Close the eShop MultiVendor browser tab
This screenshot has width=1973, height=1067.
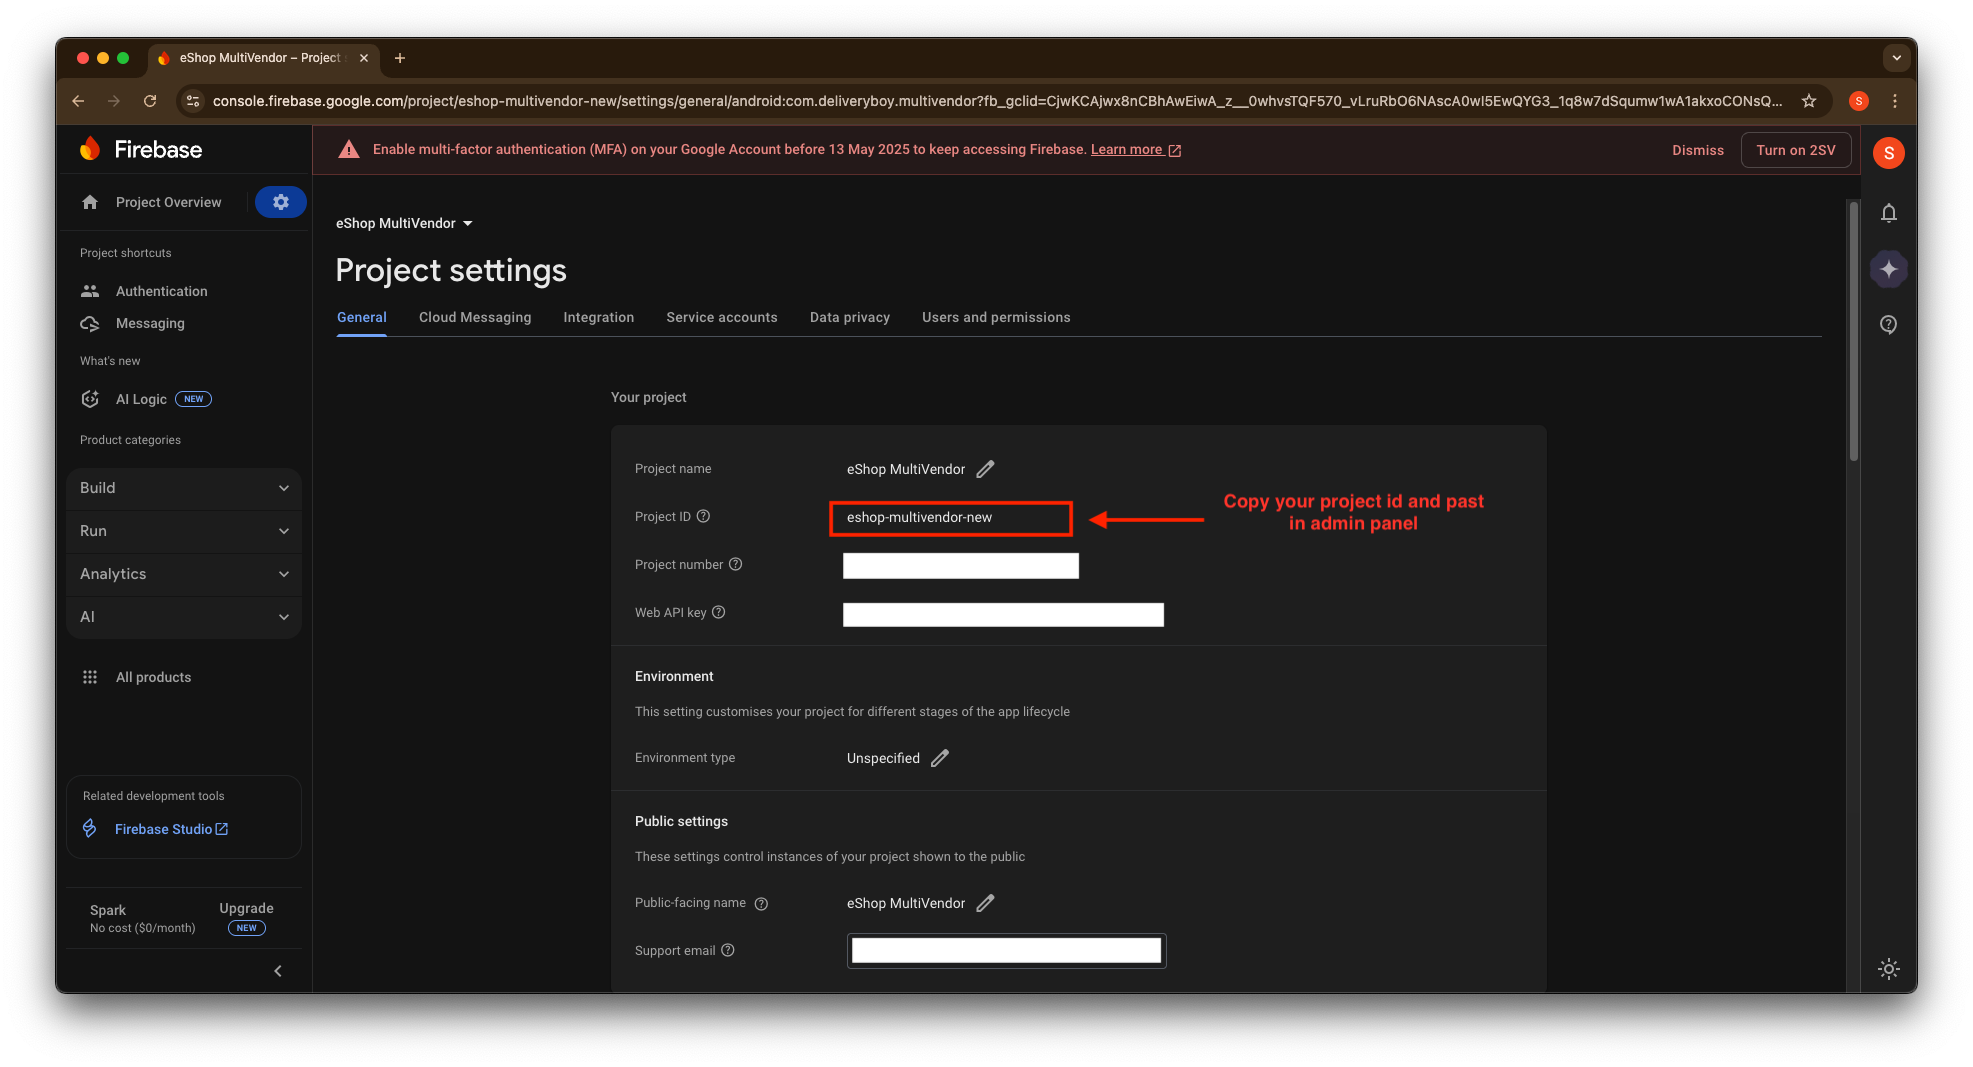pos(364,58)
